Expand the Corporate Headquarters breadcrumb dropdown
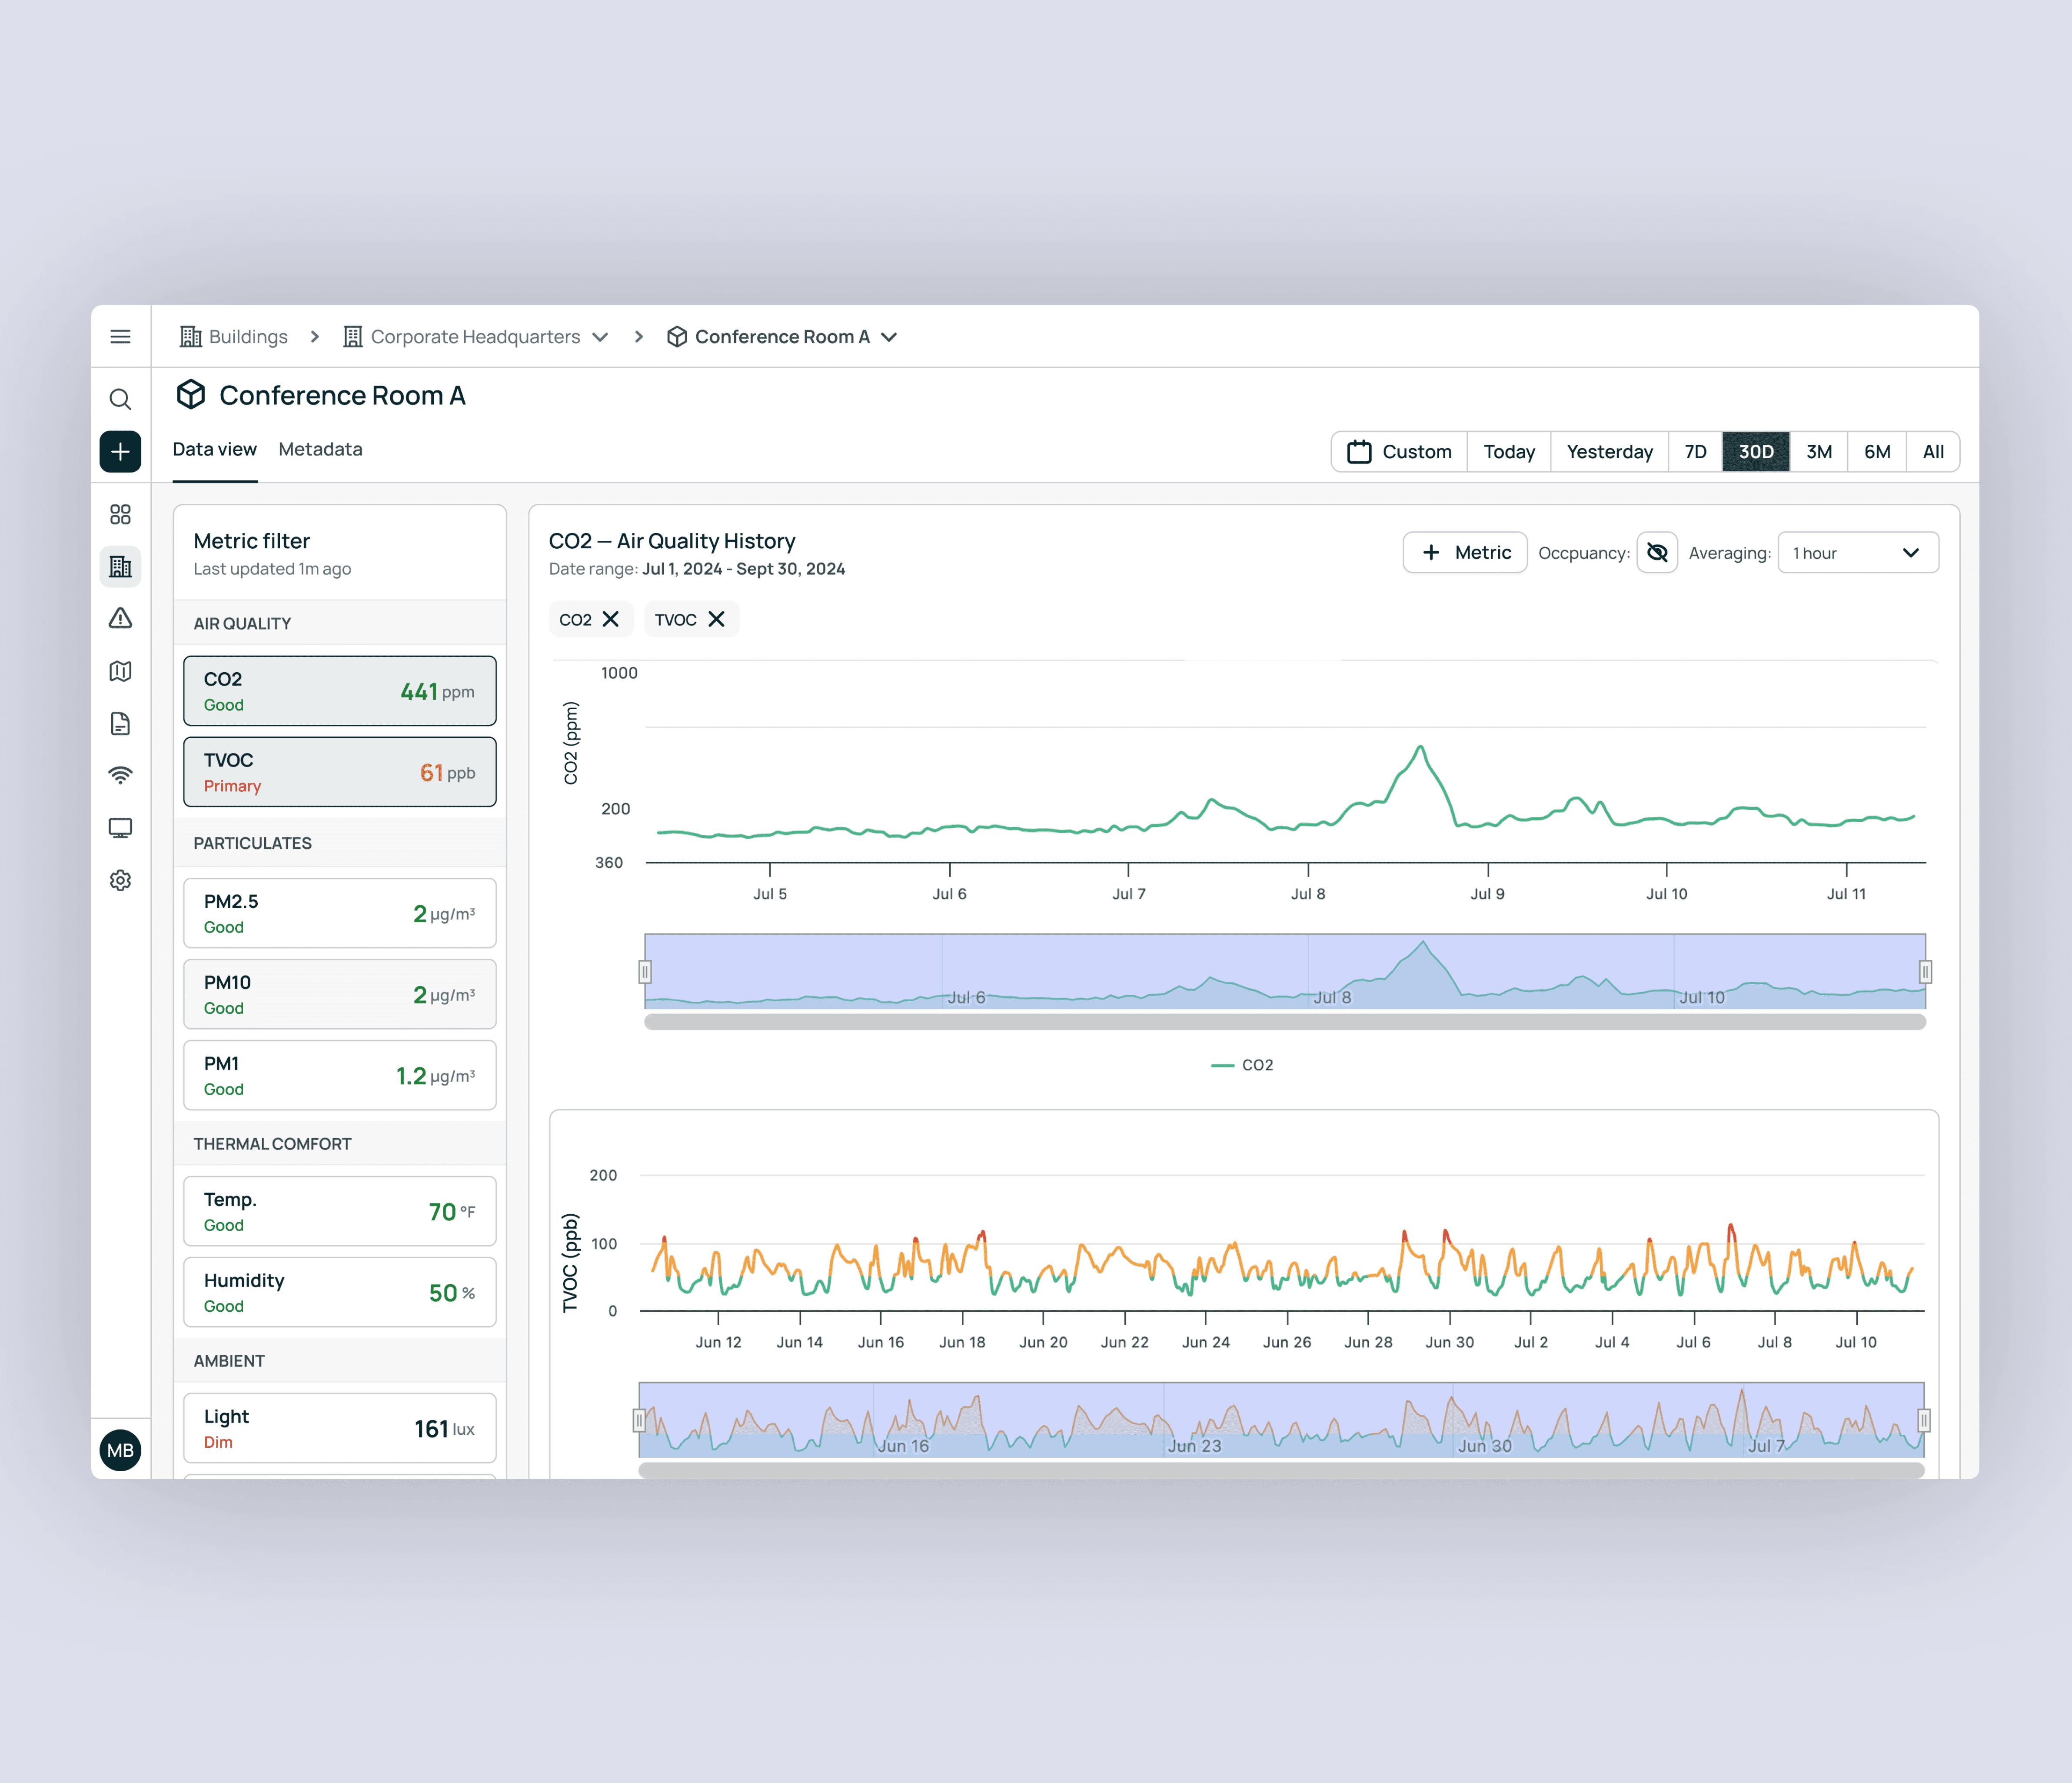Viewport: 2072px width, 1783px height. [x=600, y=337]
